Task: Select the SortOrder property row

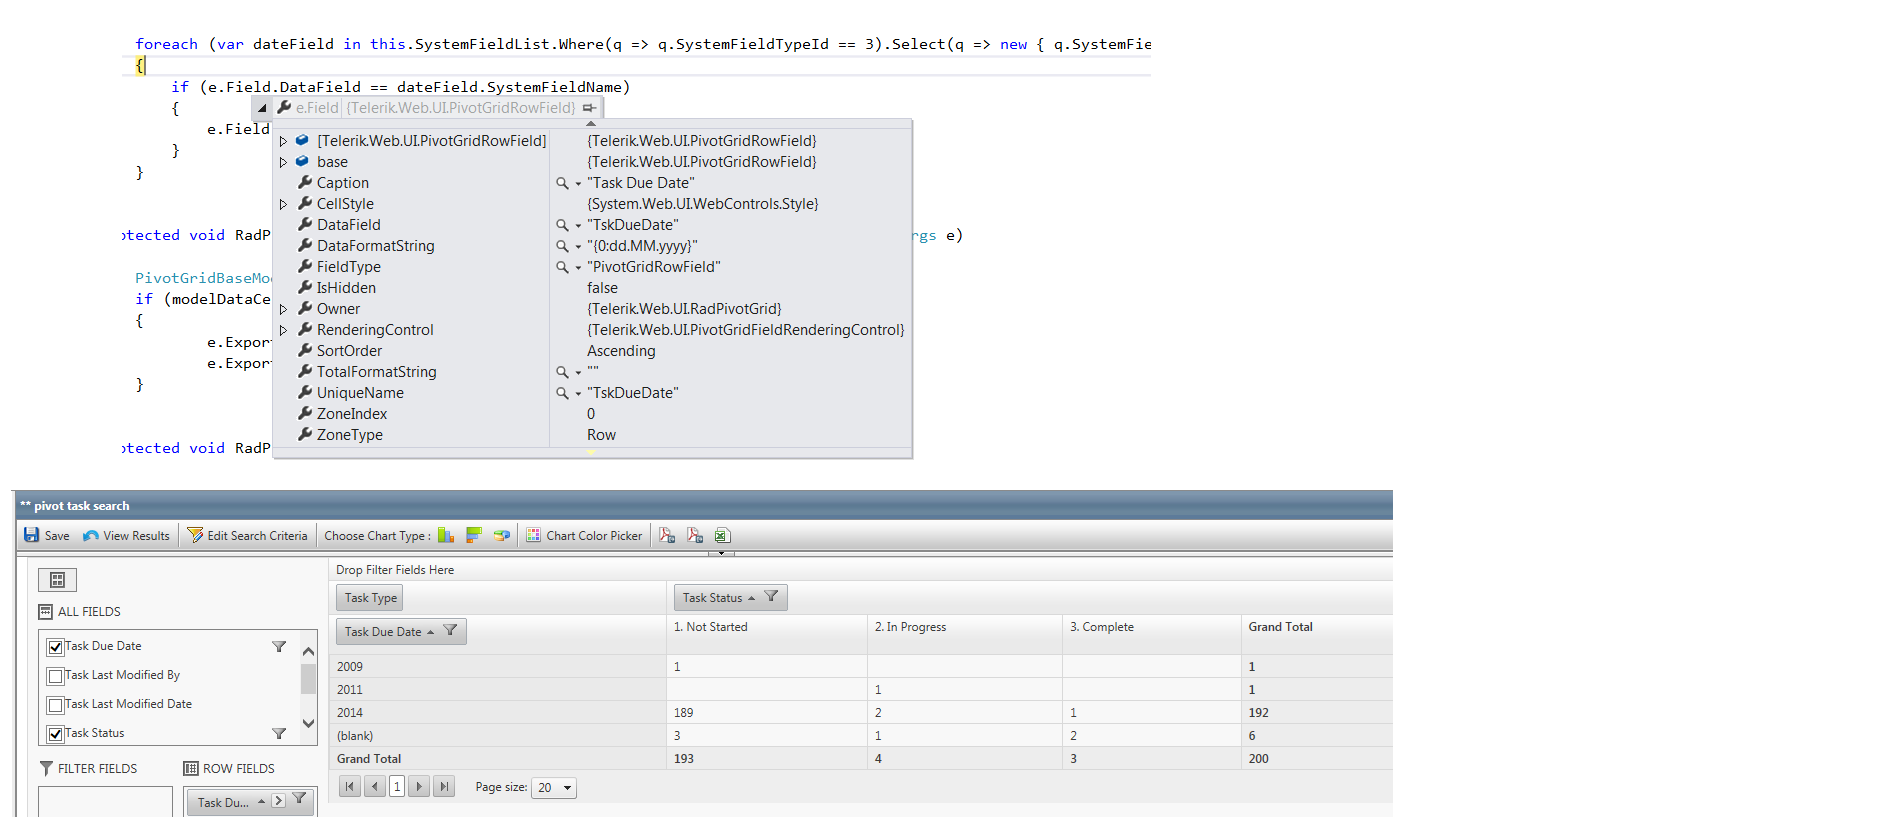Action: (592, 351)
